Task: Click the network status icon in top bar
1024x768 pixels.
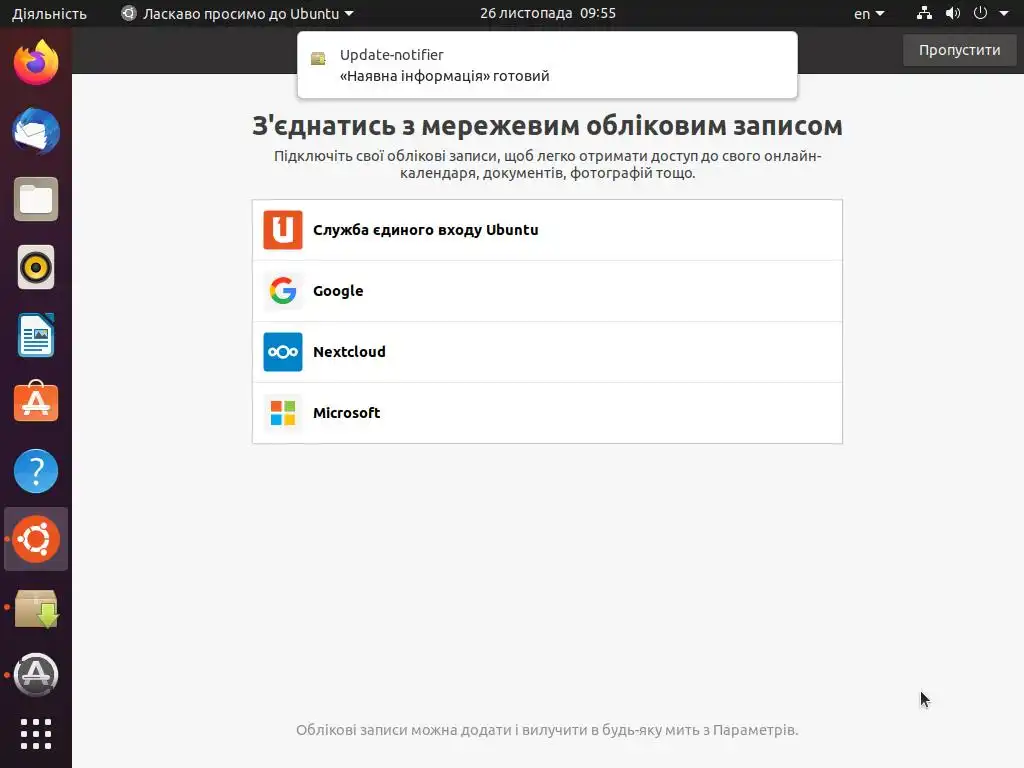Action: [x=924, y=13]
